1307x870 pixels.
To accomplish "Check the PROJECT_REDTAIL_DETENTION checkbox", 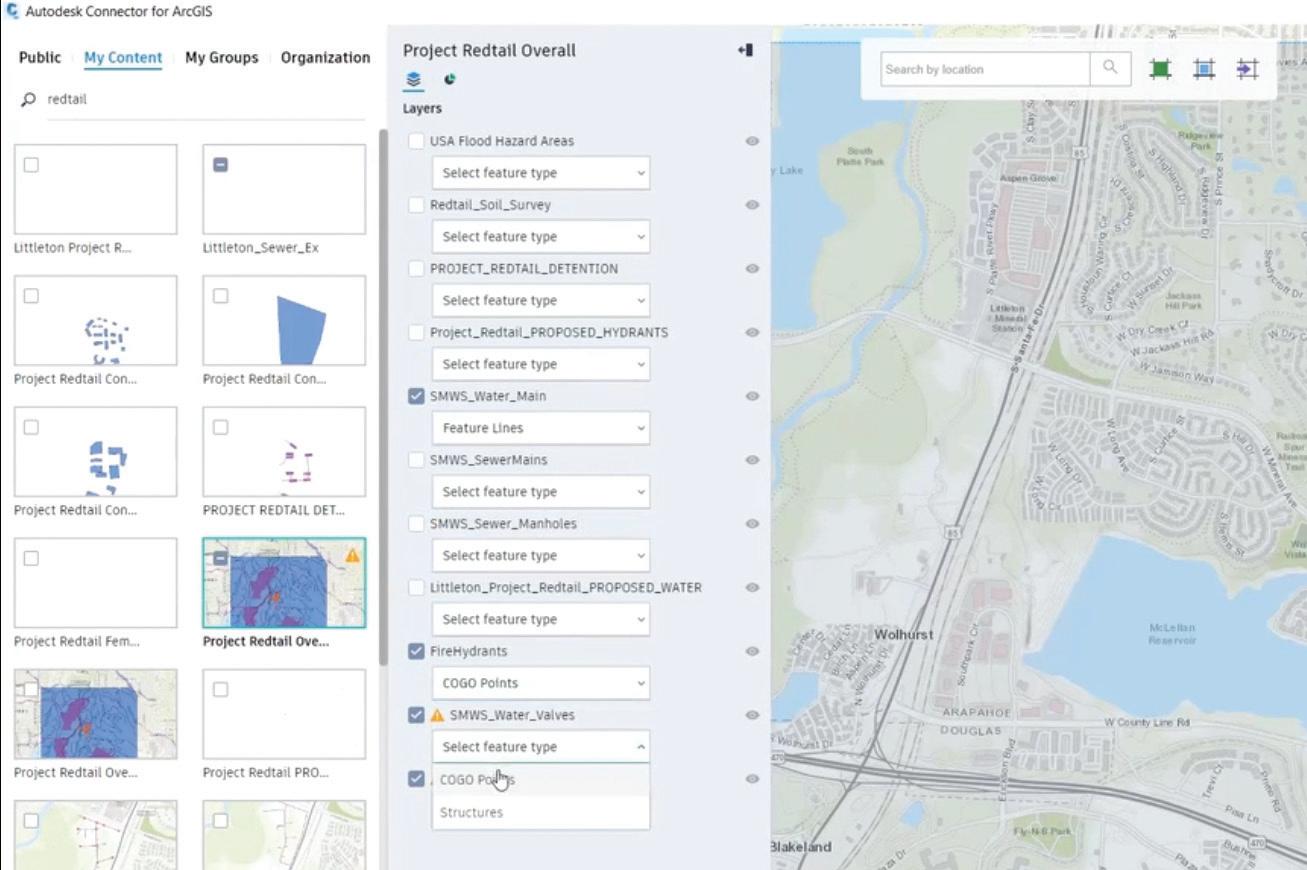I will tap(416, 268).
